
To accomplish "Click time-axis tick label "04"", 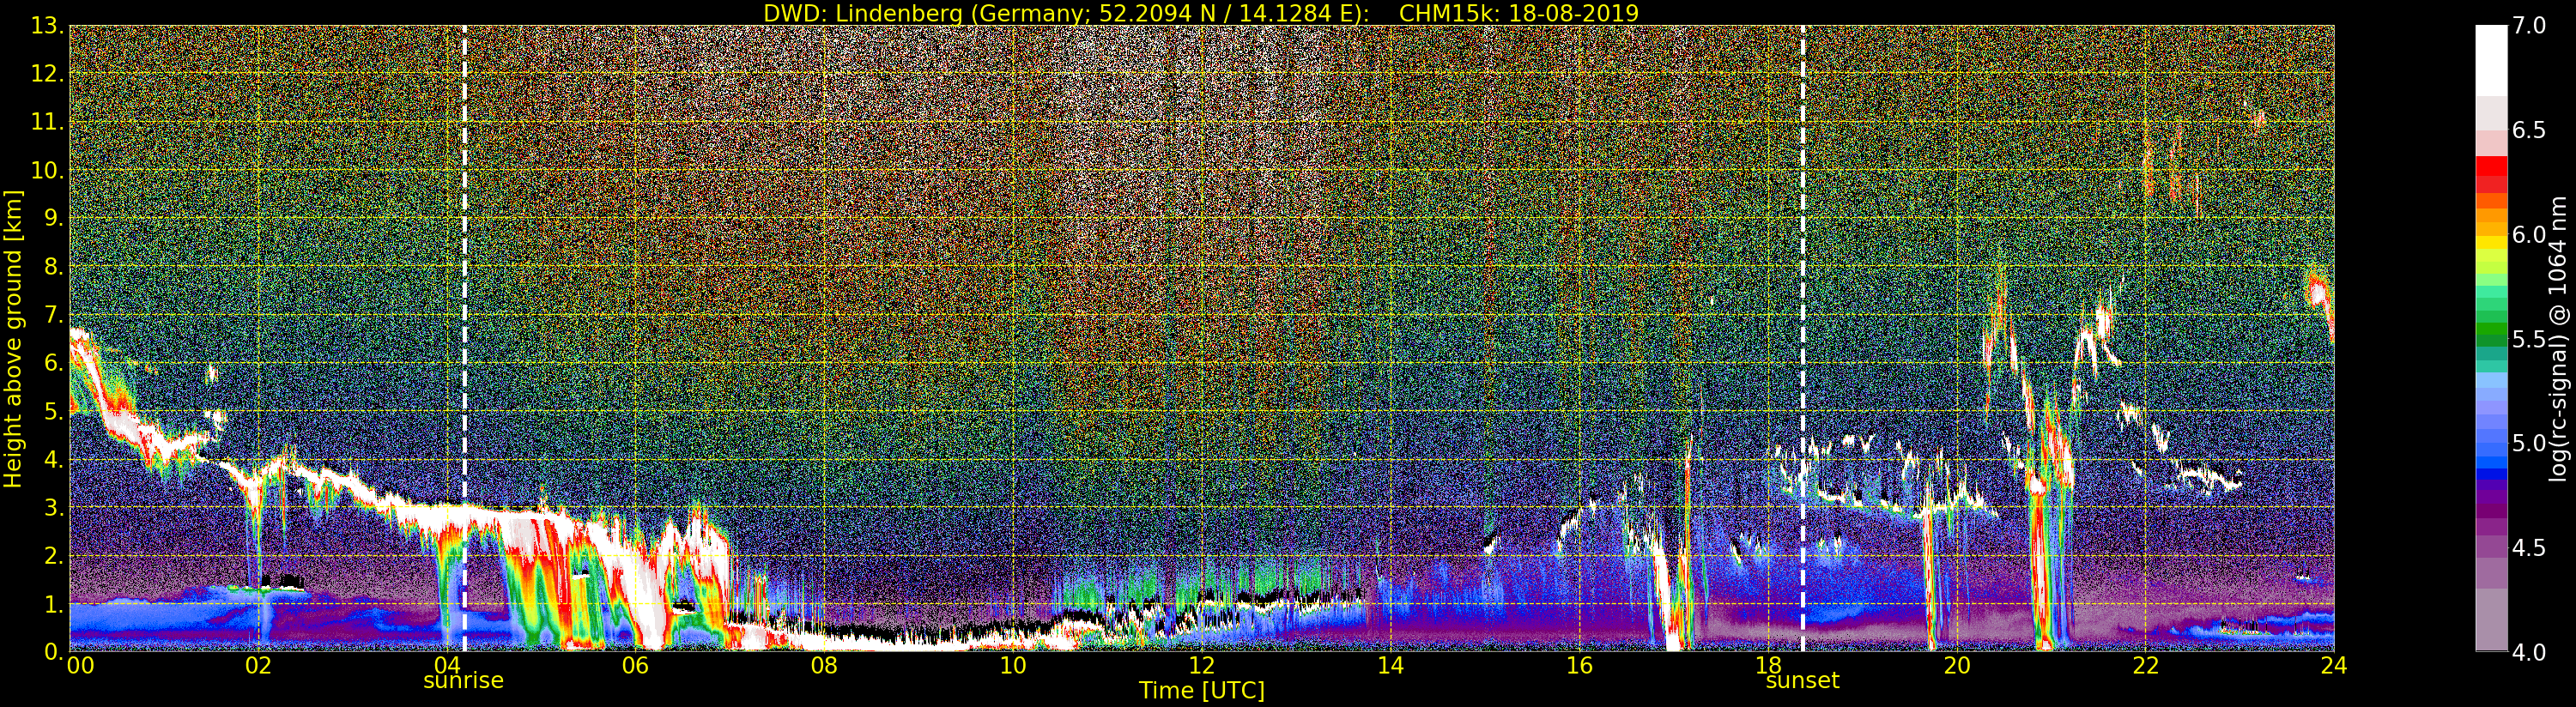I will [x=446, y=666].
